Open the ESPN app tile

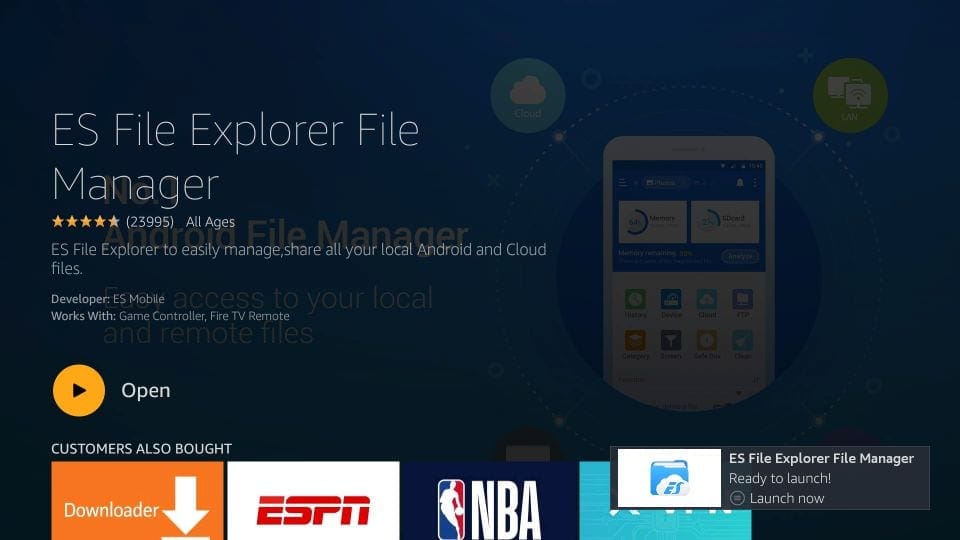tap(313, 501)
